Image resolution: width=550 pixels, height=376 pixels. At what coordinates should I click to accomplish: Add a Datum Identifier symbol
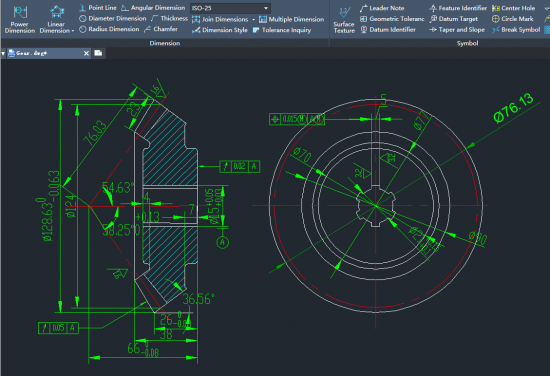pyautogui.click(x=388, y=30)
